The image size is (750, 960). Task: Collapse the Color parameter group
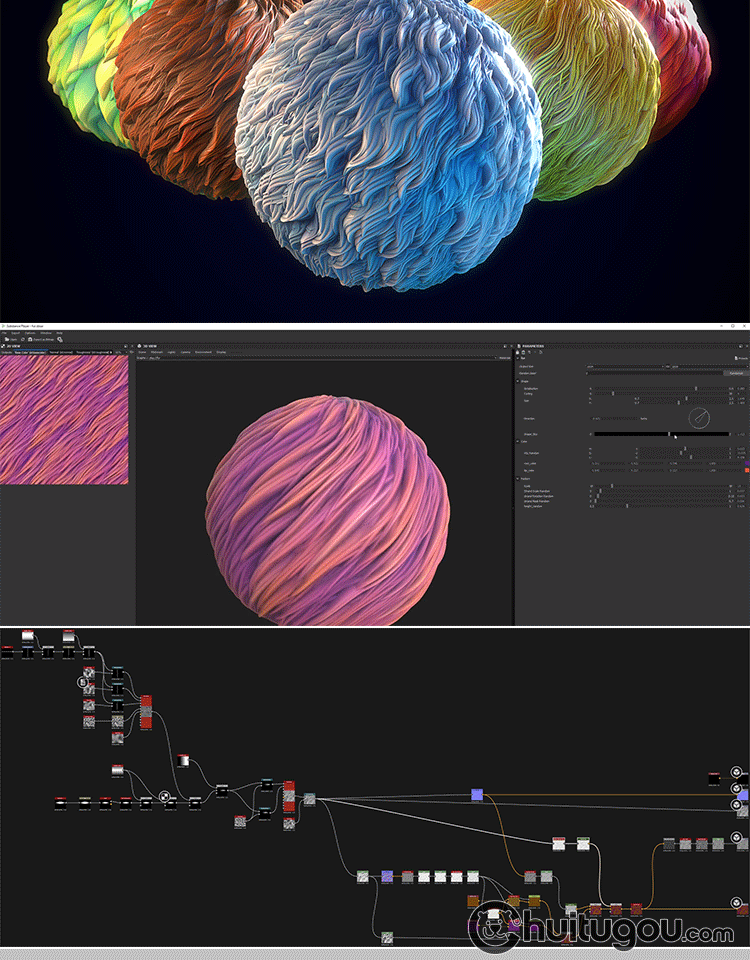pos(517,441)
